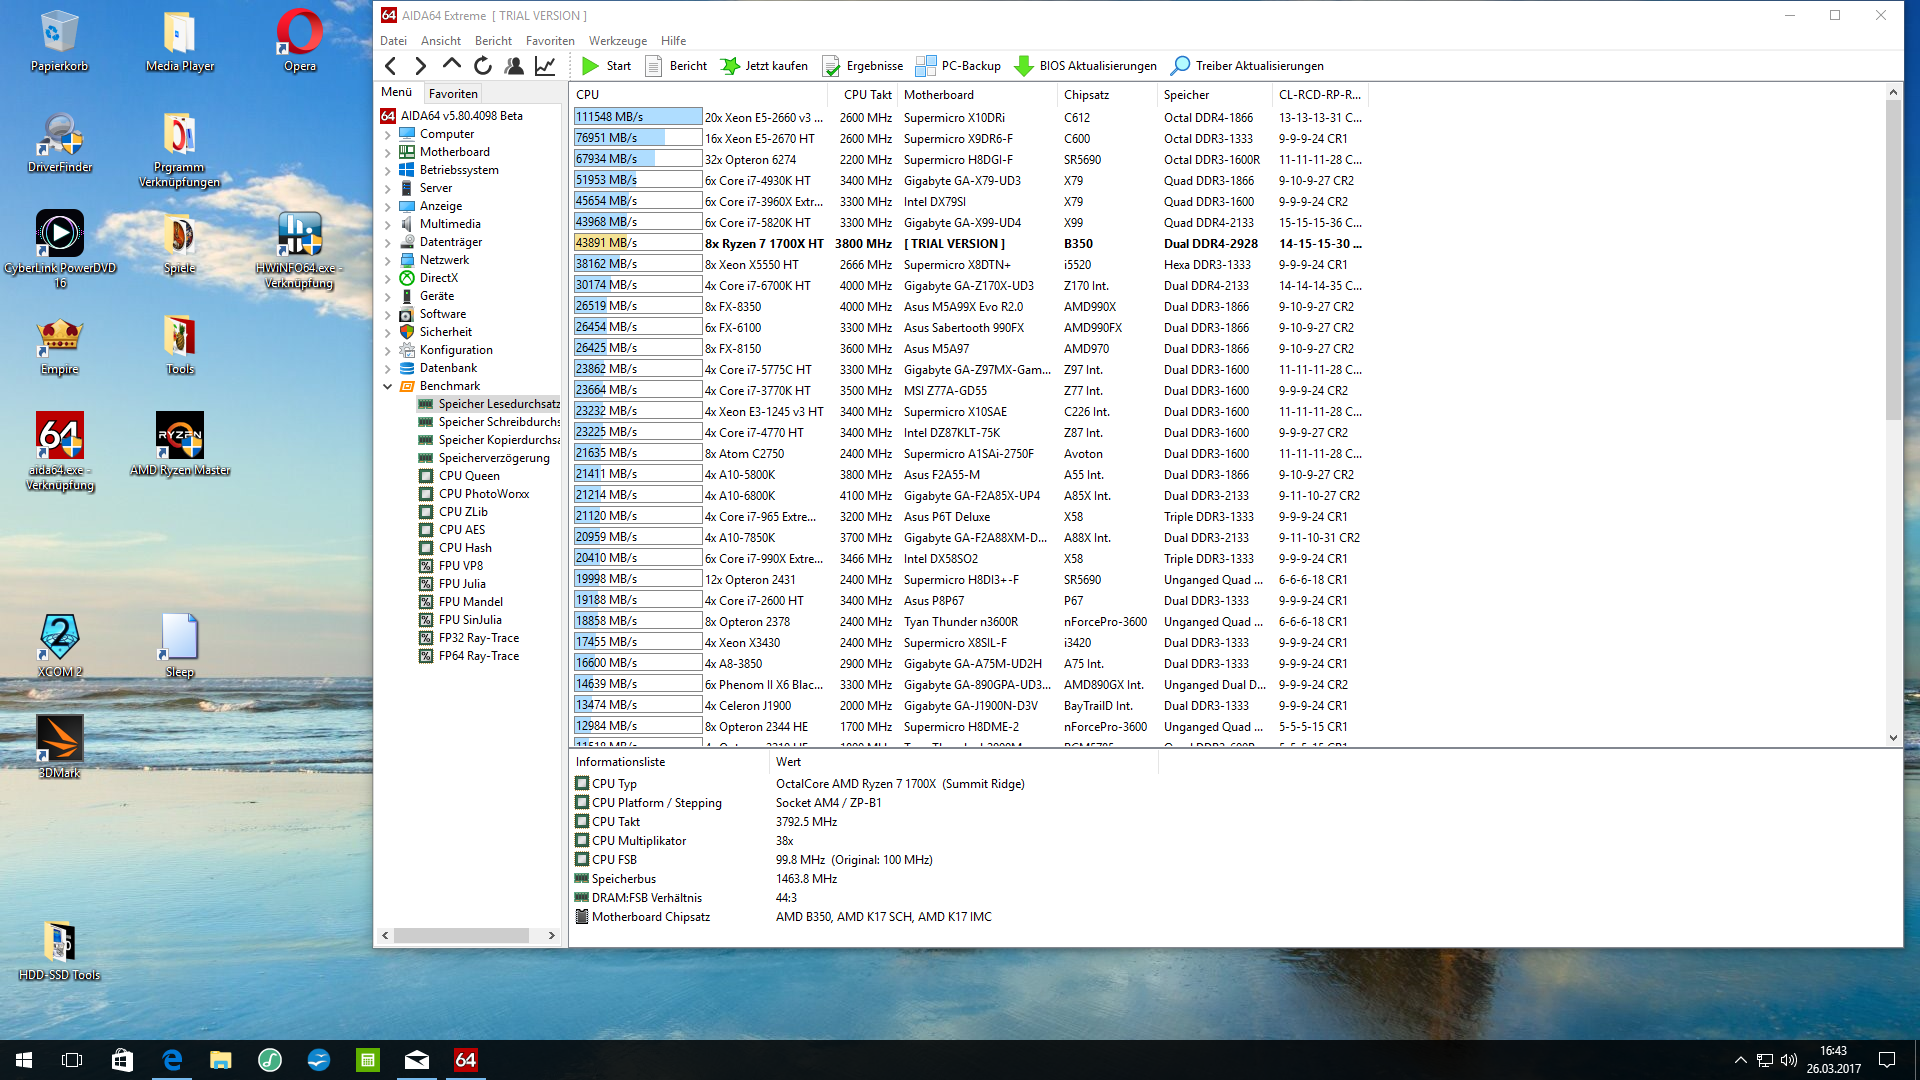Switch to the Favoriten tab
The height and width of the screenshot is (1080, 1920).
click(x=453, y=93)
